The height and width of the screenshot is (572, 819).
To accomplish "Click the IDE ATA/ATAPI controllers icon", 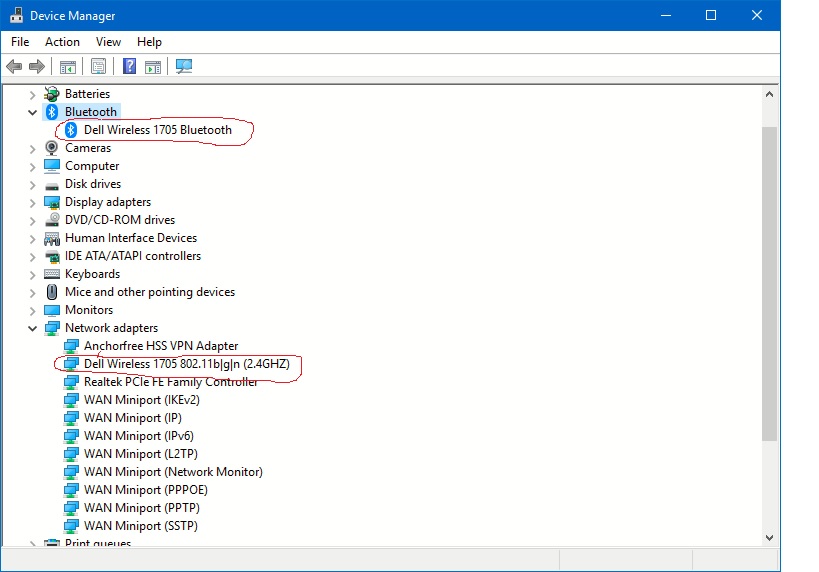I will point(52,256).
